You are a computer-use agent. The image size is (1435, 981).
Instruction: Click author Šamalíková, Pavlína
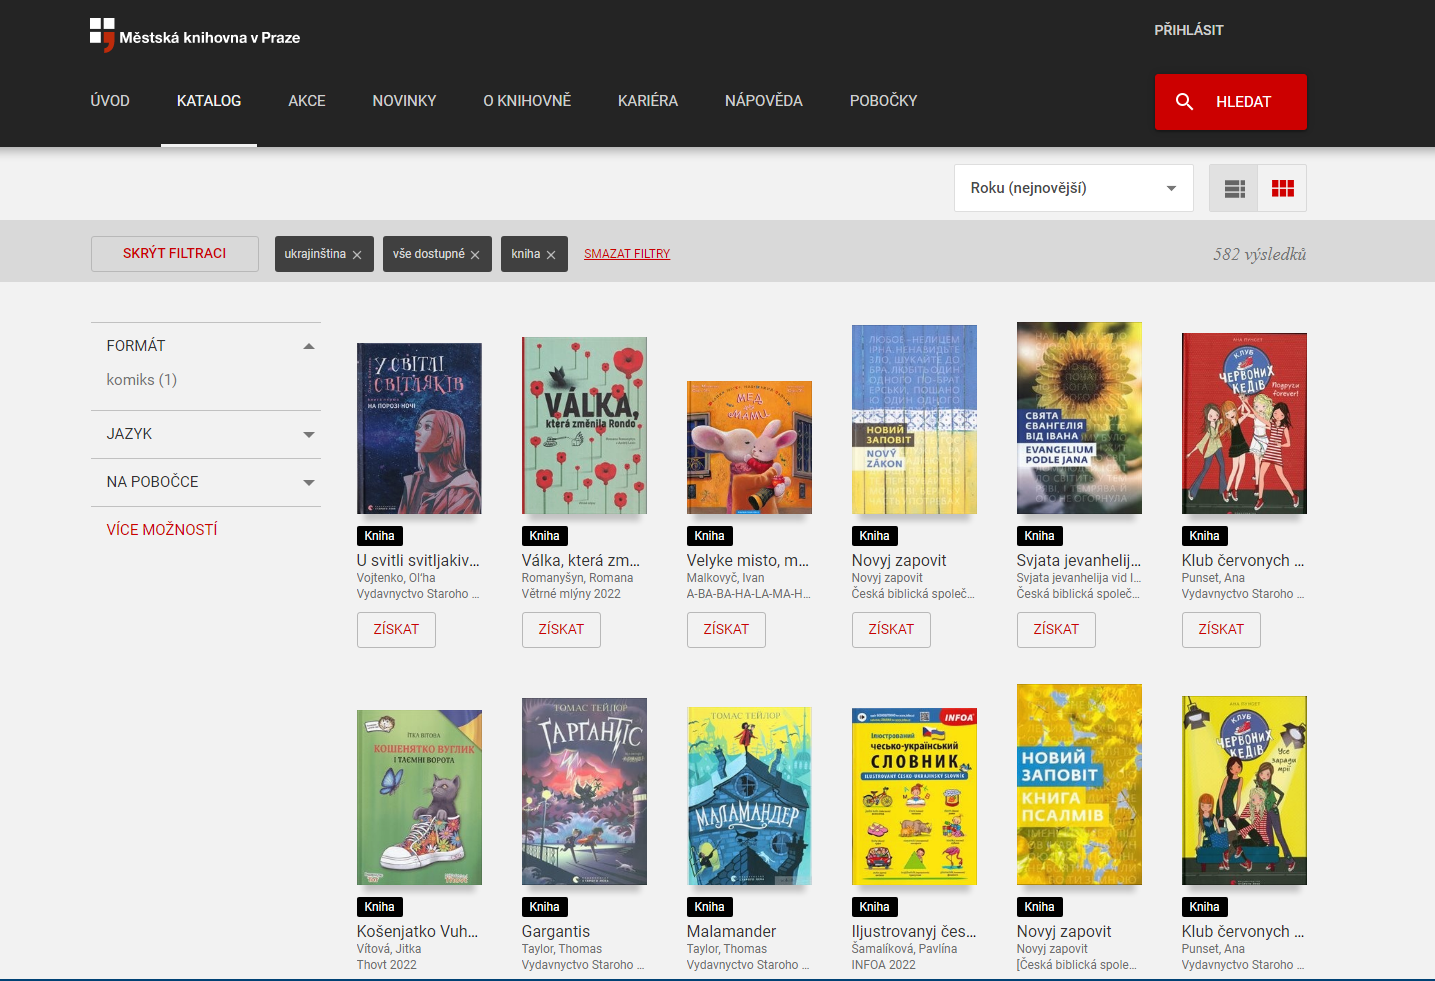click(x=904, y=949)
